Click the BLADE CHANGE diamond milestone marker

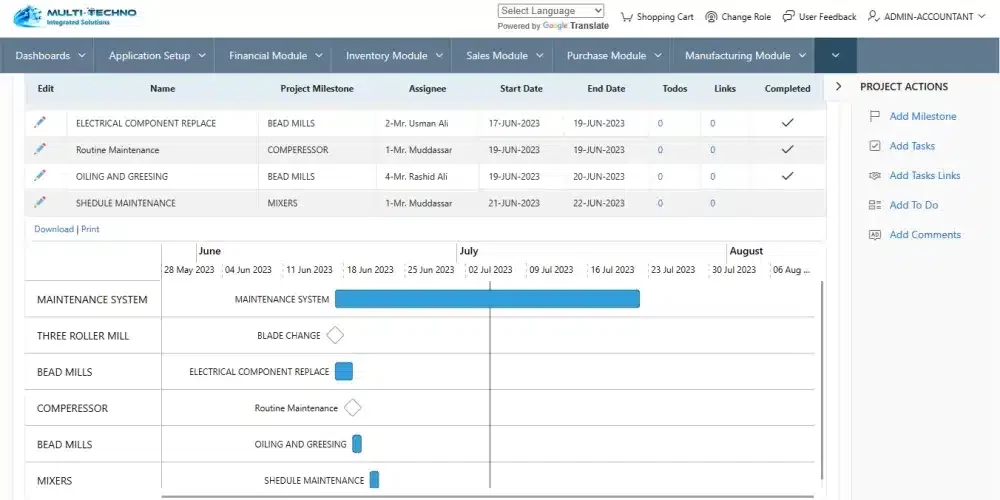pos(335,335)
